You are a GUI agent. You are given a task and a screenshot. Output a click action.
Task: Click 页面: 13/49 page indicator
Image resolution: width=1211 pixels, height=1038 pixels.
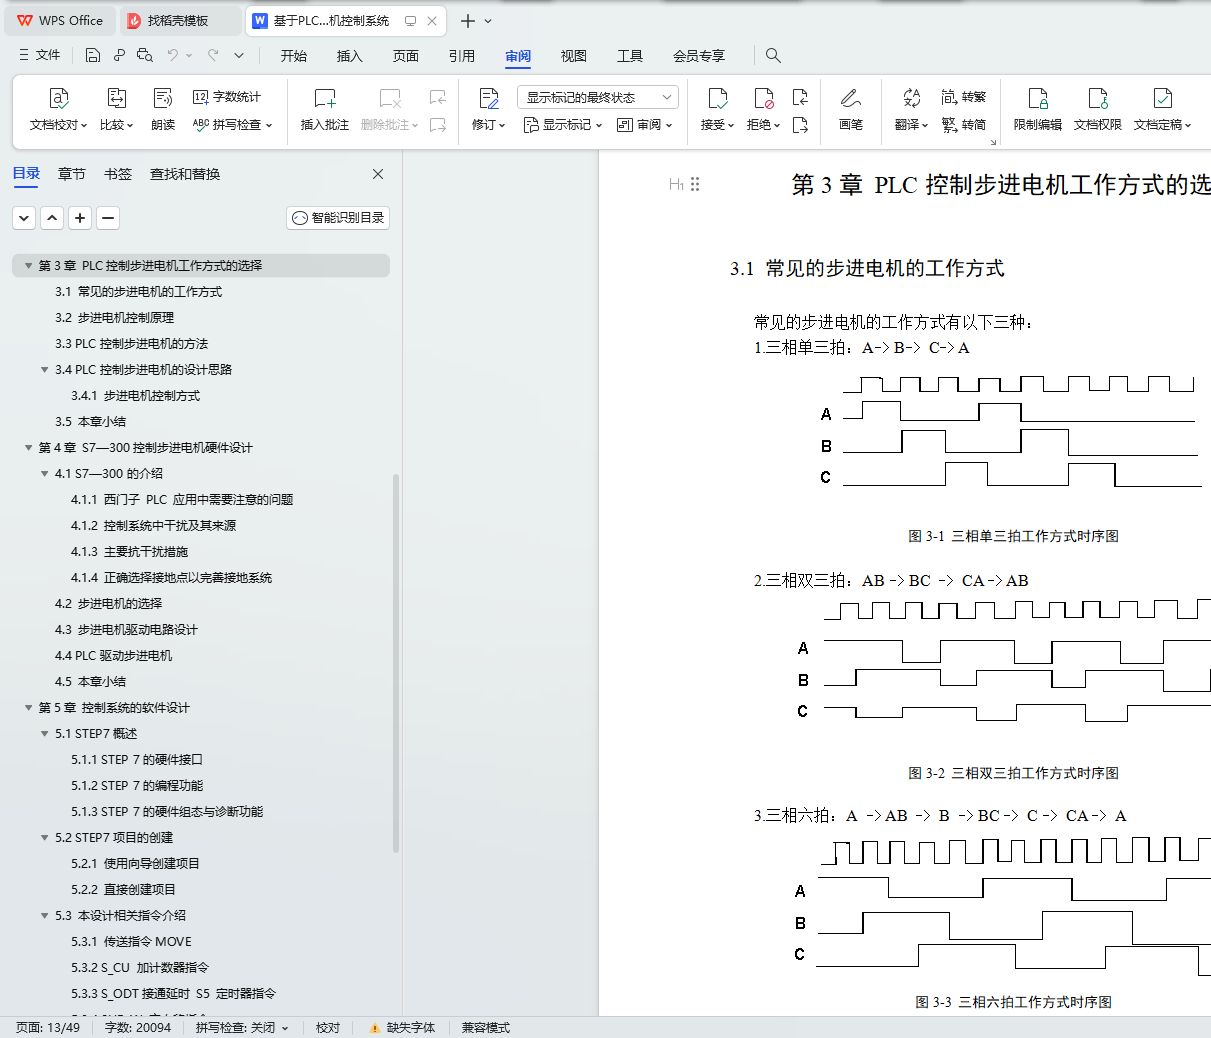point(48,1028)
